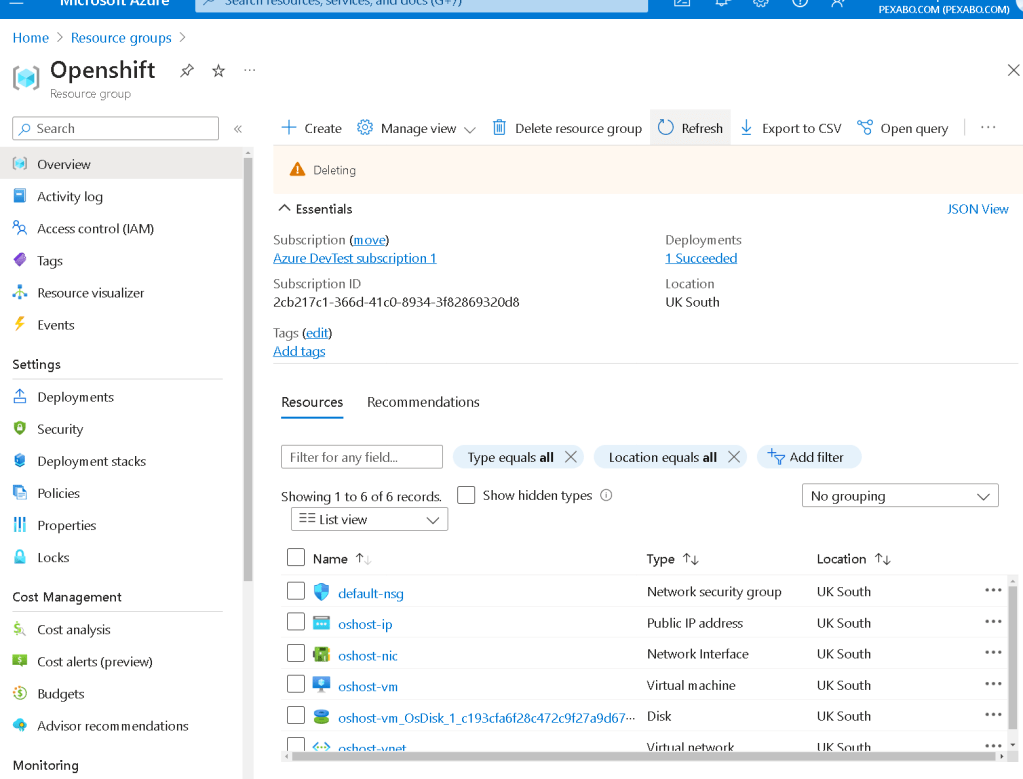Expand the Manage view chevron

(x=470, y=129)
